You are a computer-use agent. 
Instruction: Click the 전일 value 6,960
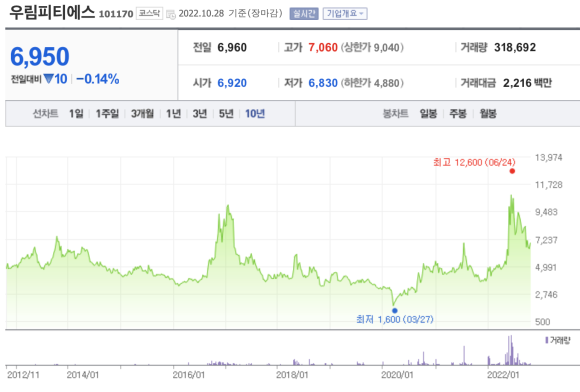click(232, 47)
